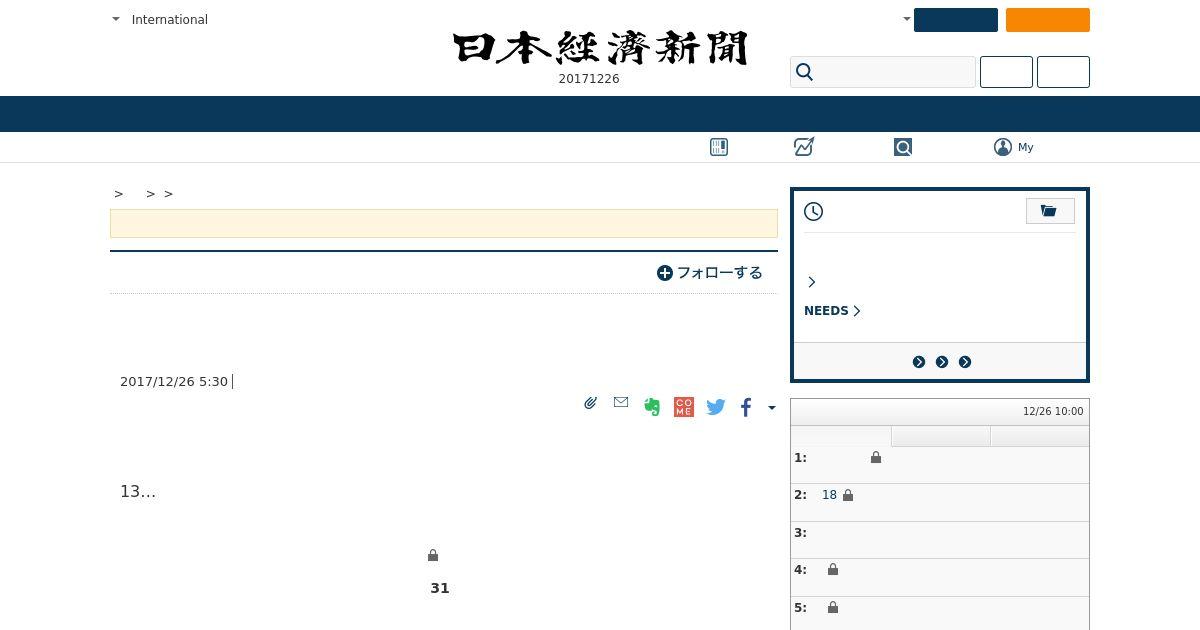Select the second ranking tab
This screenshot has width=1200, height=630.
[x=941, y=436]
